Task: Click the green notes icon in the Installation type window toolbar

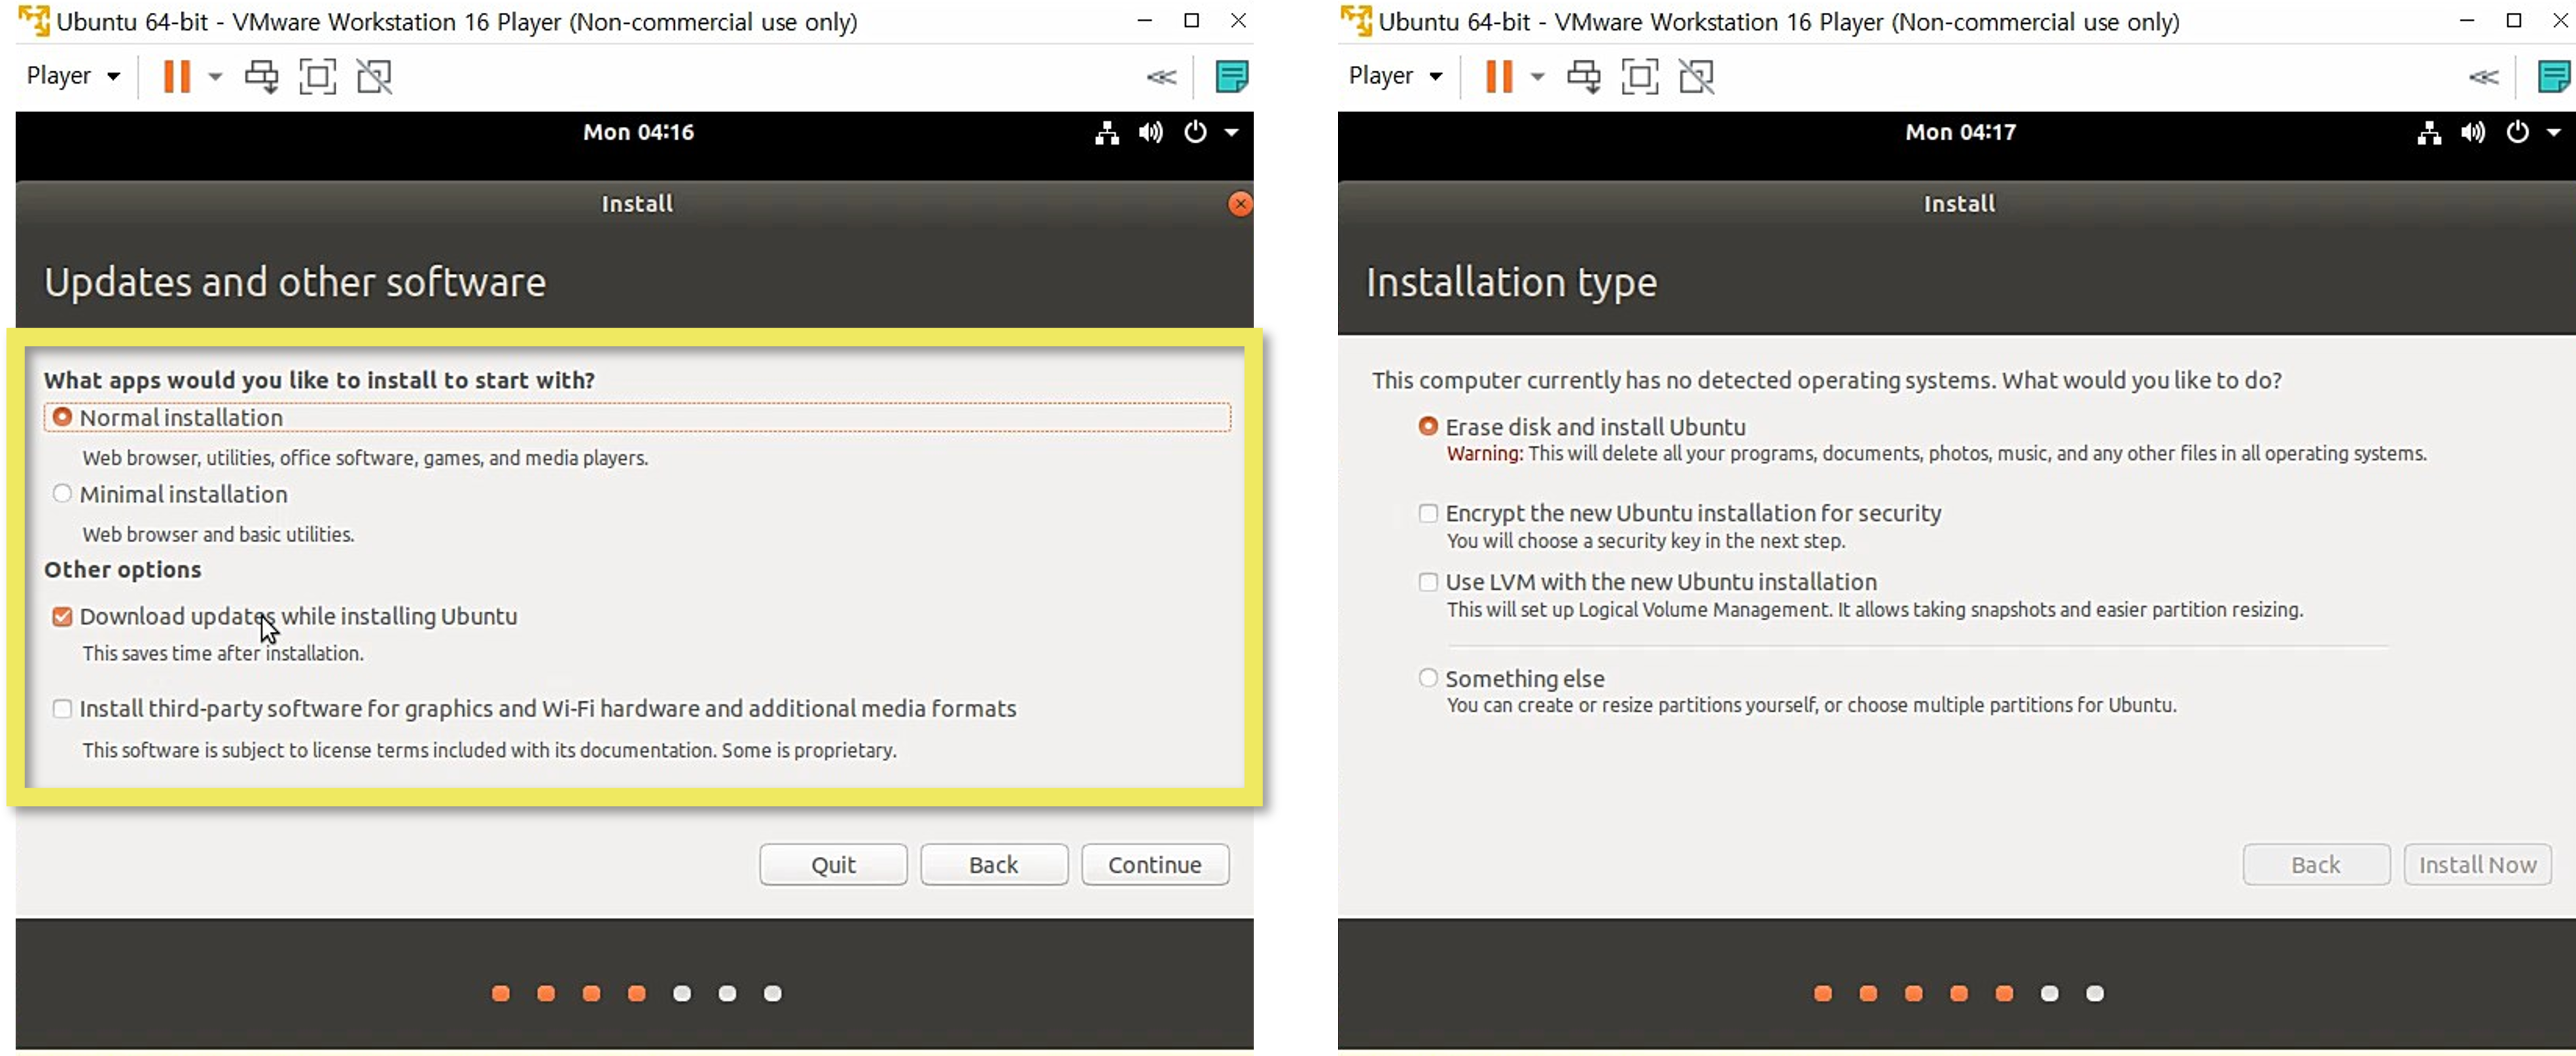Action: 2555,76
